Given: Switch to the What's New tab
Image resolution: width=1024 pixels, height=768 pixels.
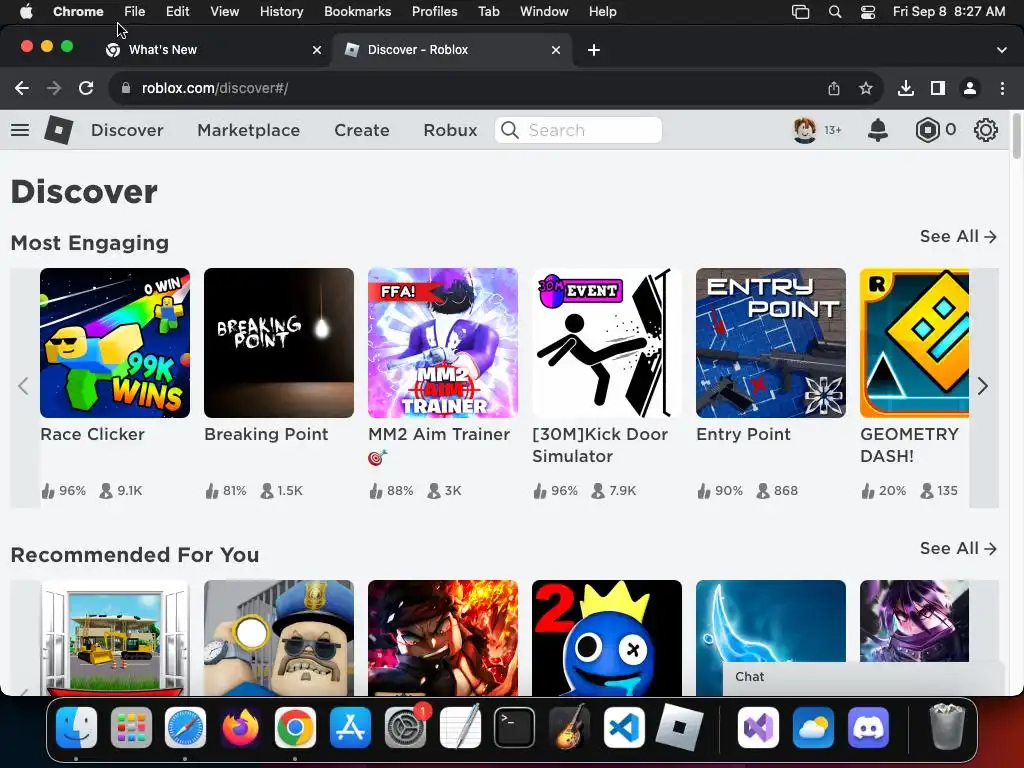Looking at the screenshot, I should coord(212,50).
